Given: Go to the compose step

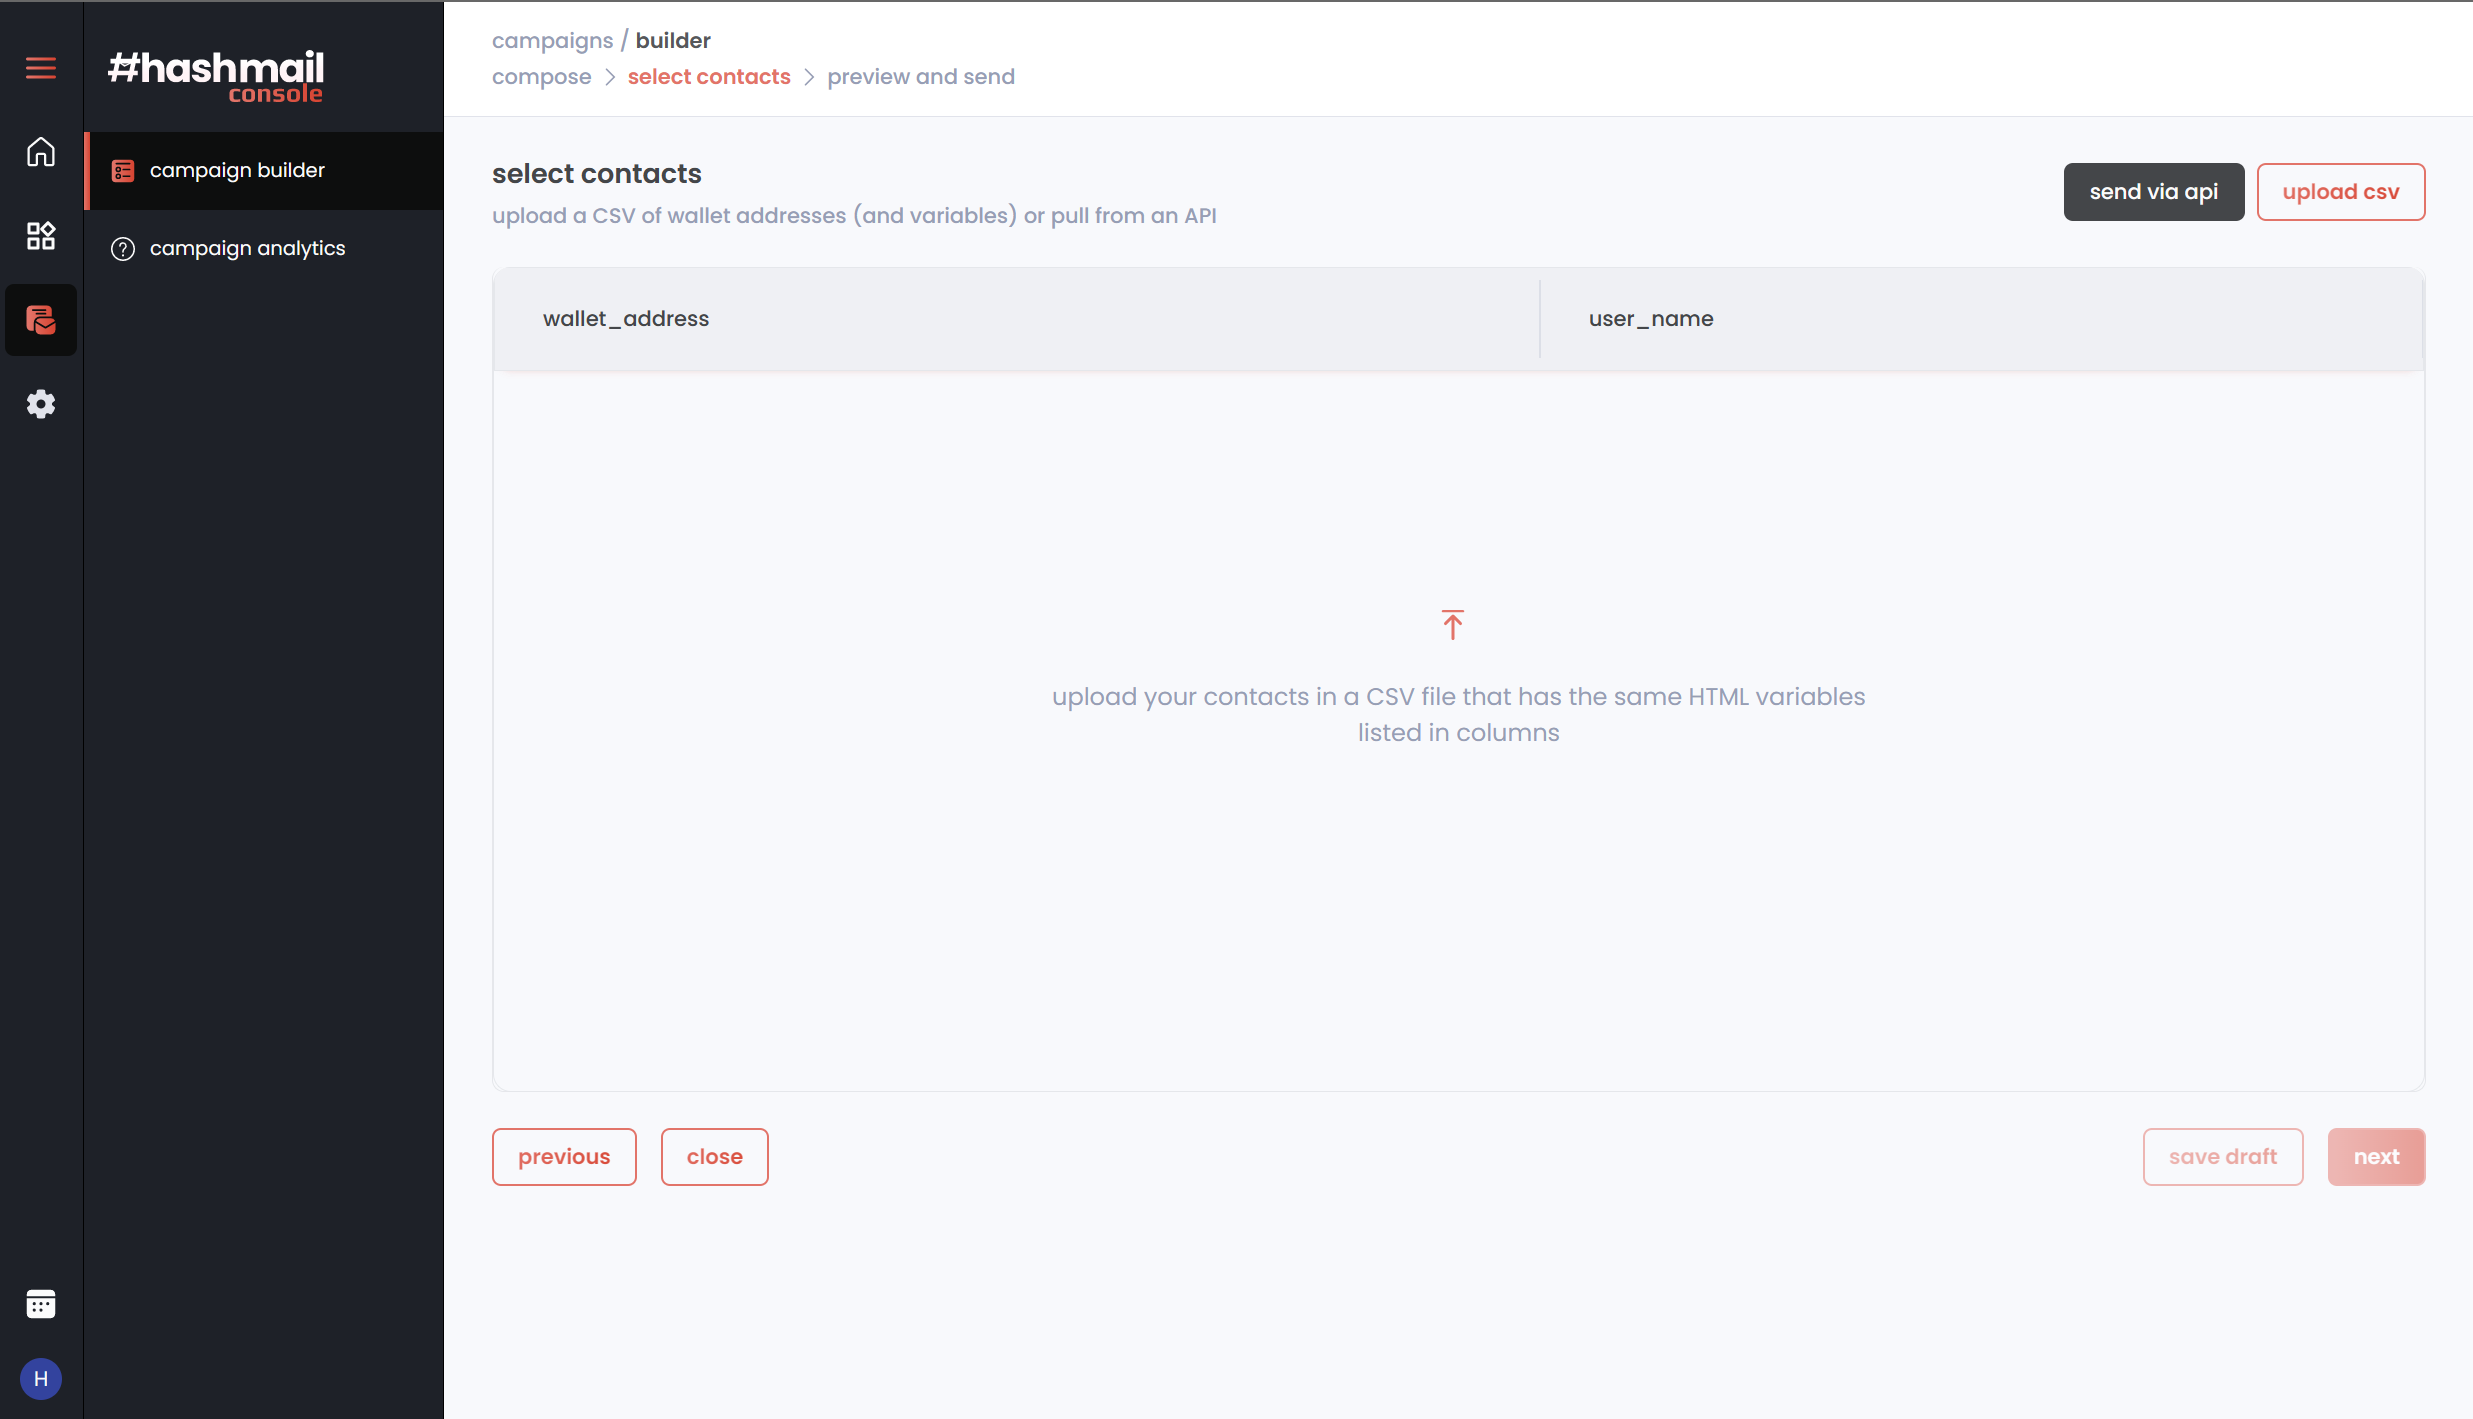Looking at the screenshot, I should pyautogui.click(x=541, y=77).
